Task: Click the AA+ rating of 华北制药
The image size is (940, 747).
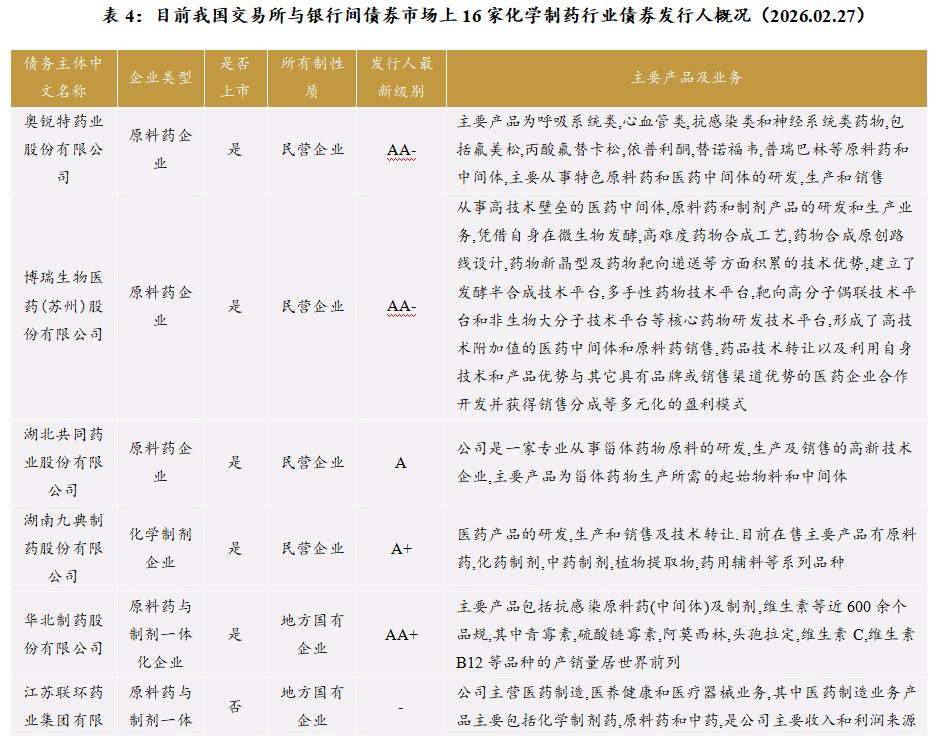Action: pyautogui.click(x=401, y=634)
